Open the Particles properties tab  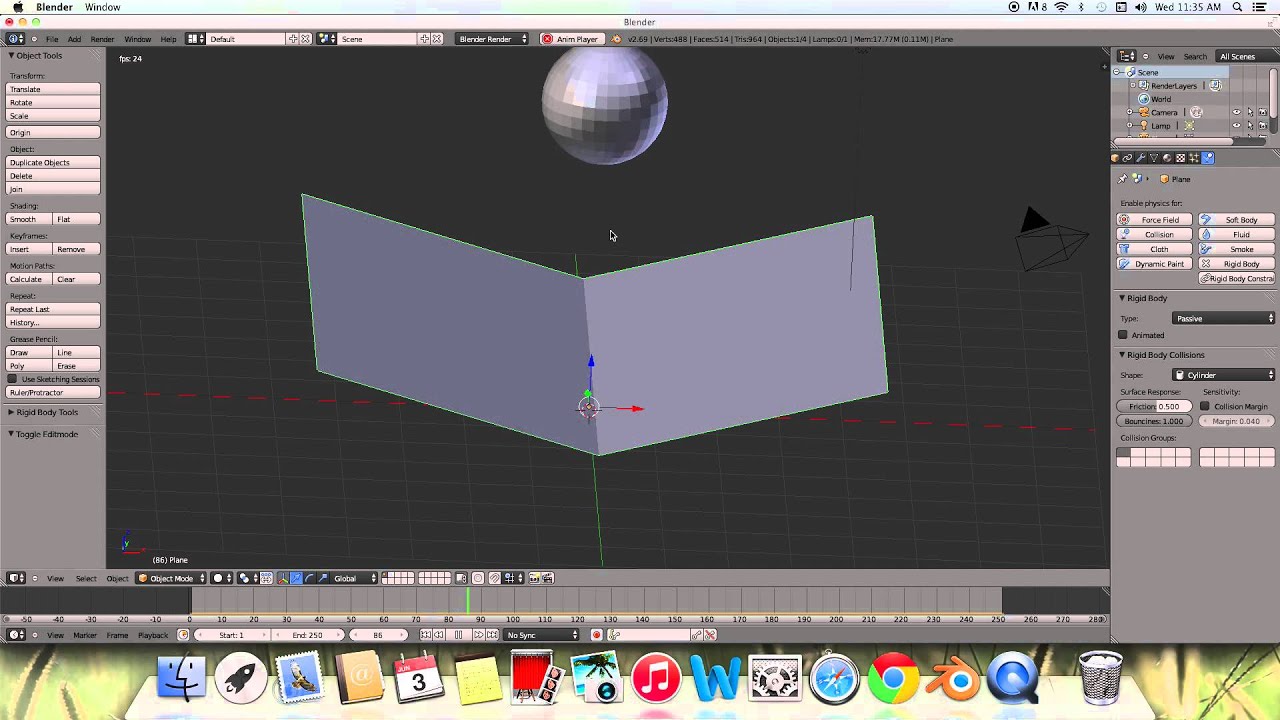pos(1194,158)
